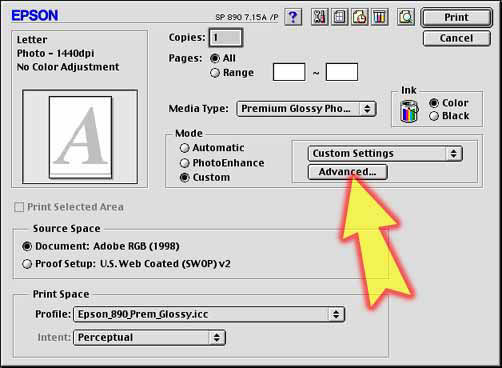Screen dimensions: 502x368
Task: Open the Print Space Profile dropdown
Action: click(209, 314)
